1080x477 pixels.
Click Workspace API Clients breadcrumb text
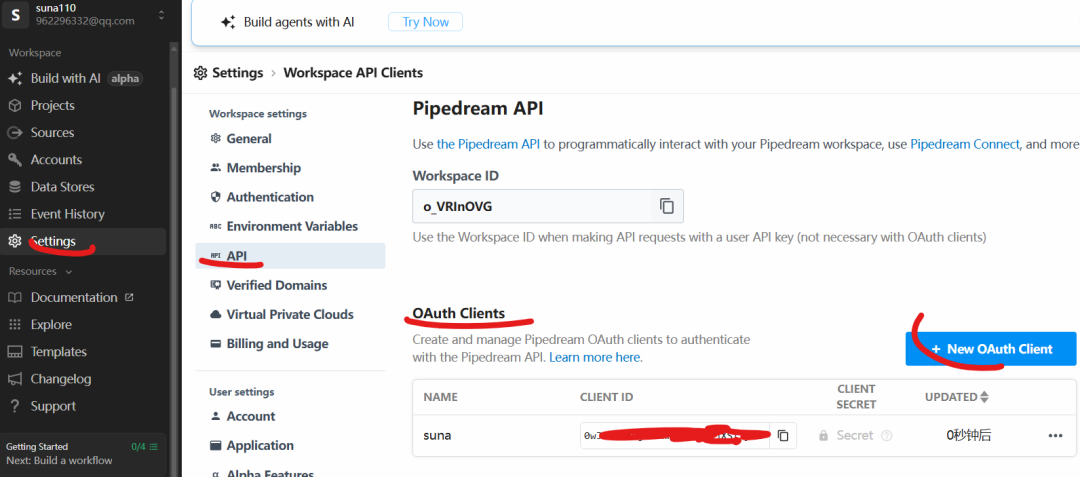point(353,73)
